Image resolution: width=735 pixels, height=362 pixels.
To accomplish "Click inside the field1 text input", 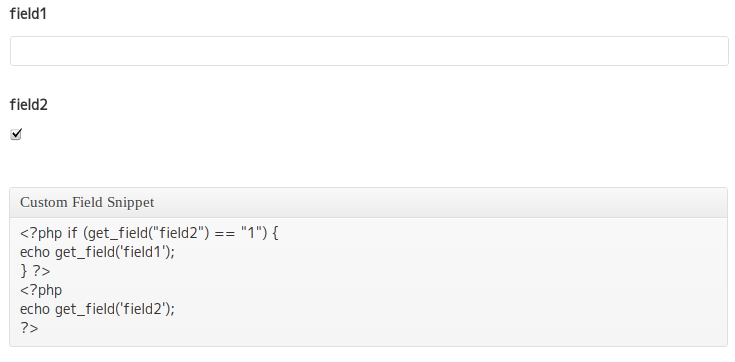I will click(369, 51).
